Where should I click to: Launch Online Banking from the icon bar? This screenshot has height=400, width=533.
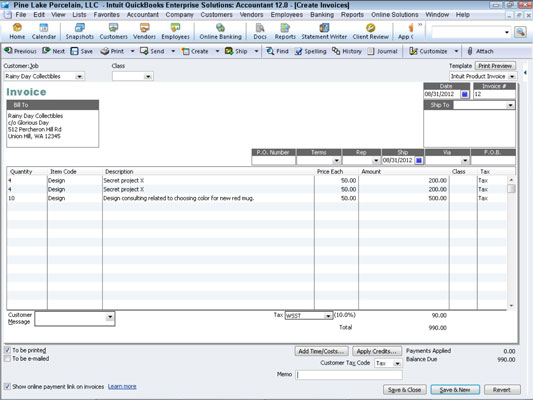coord(220,31)
